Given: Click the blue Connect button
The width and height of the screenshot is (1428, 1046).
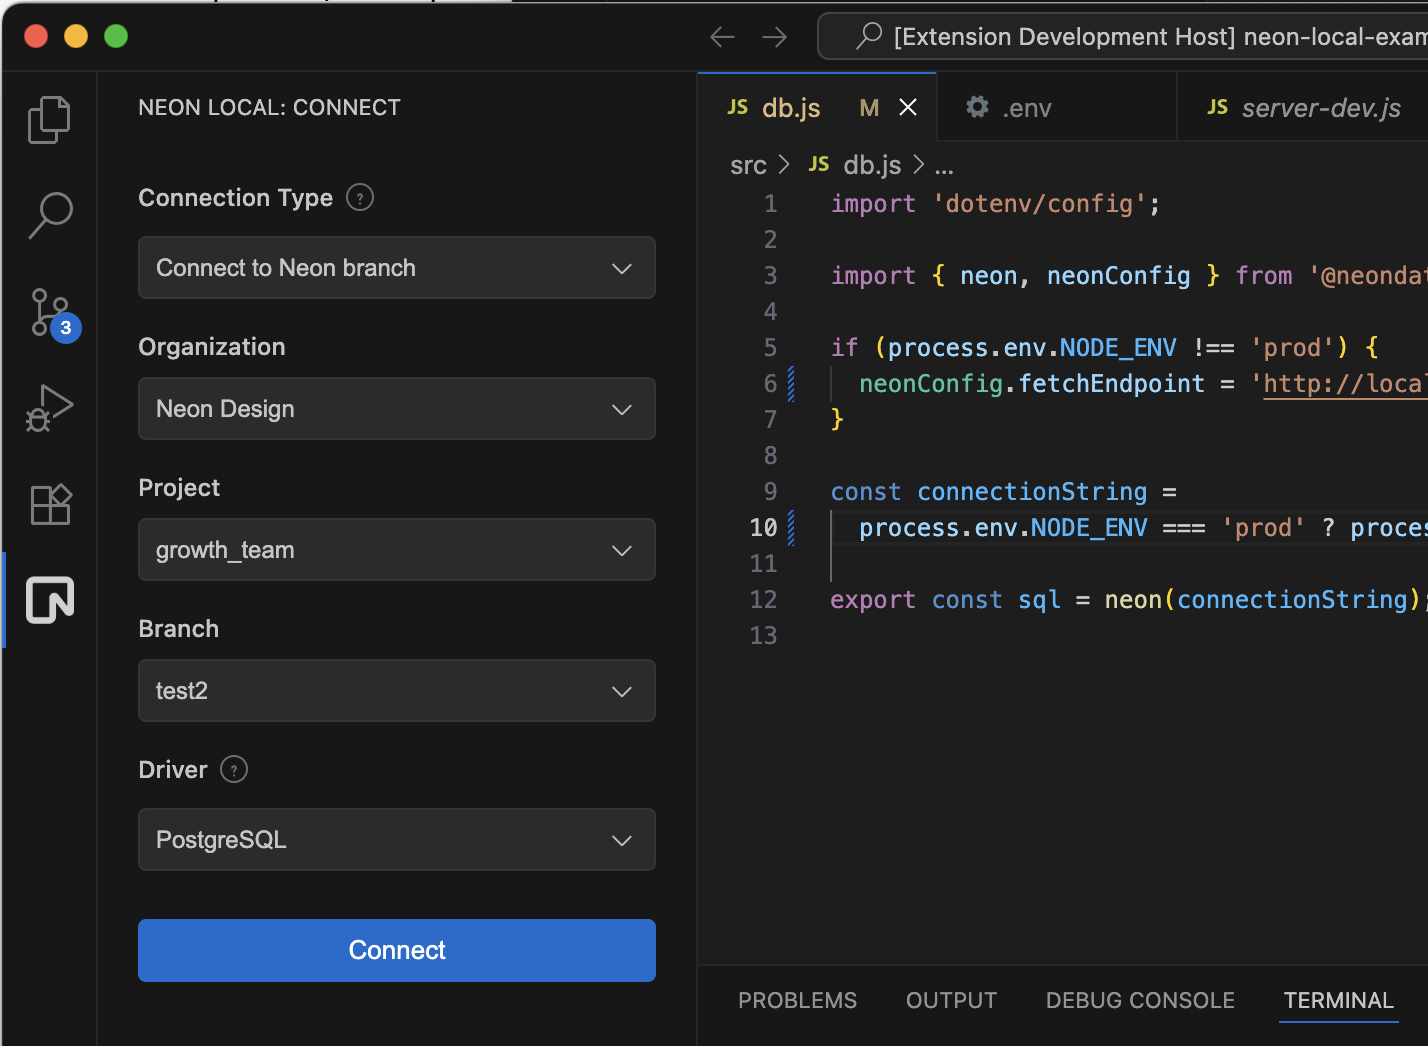Looking at the screenshot, I should 397,950.
